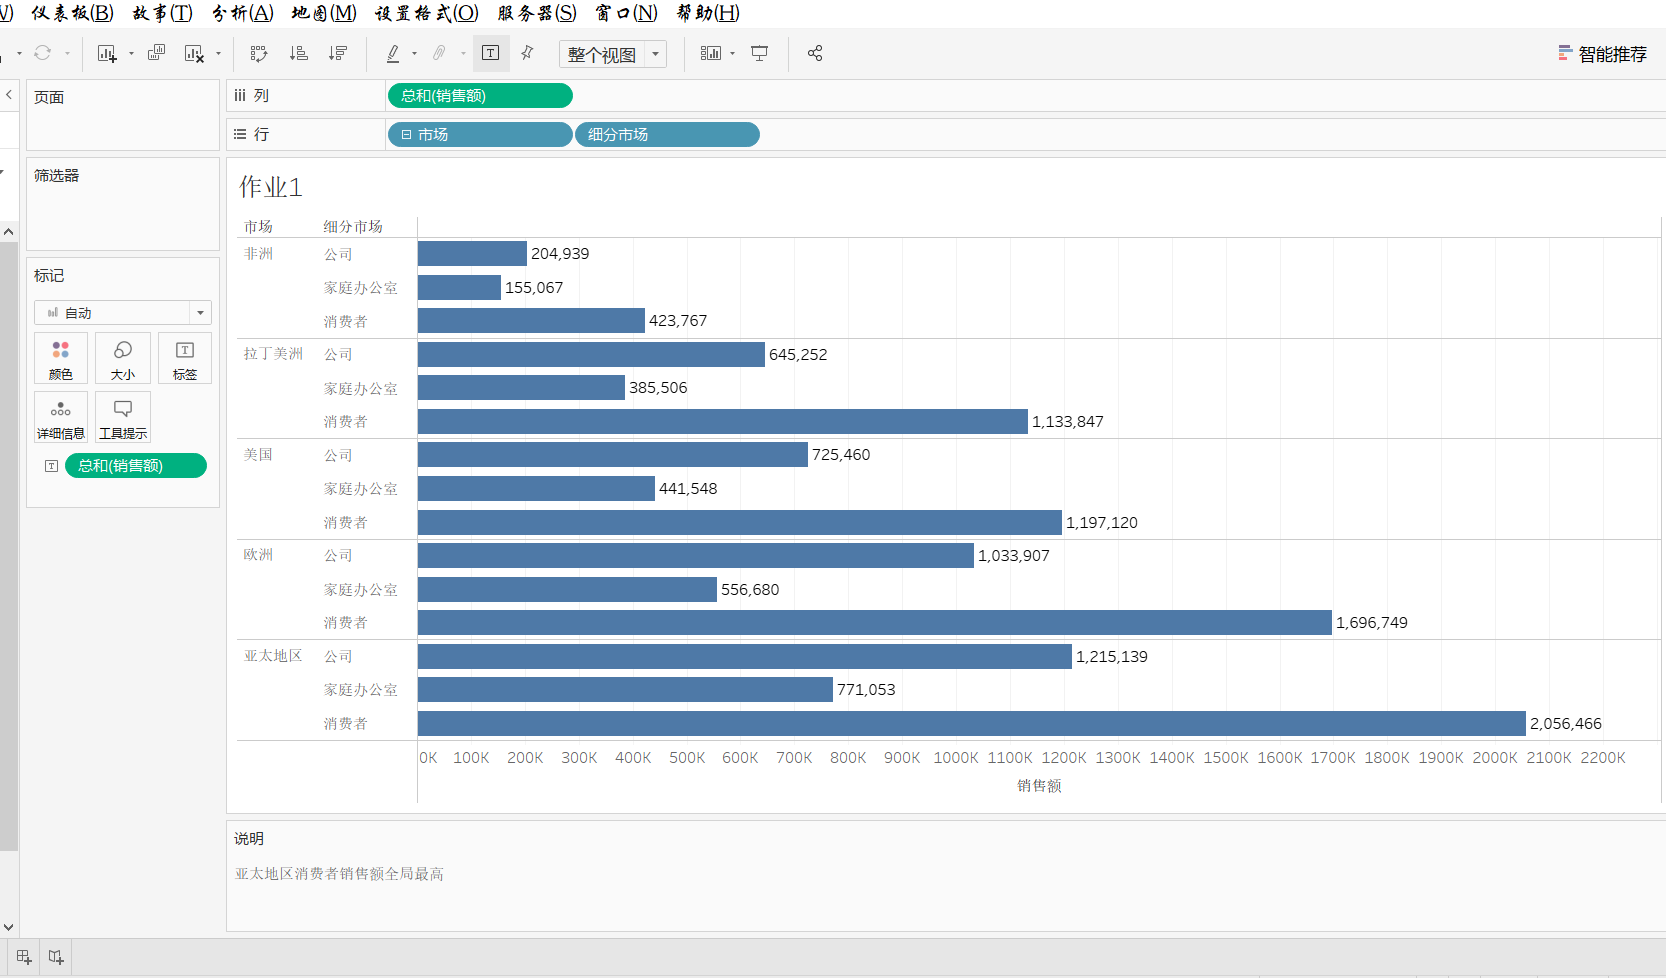1666x978 pixels.
Task: Click the 市场 column header
Action: pos(258,227)
